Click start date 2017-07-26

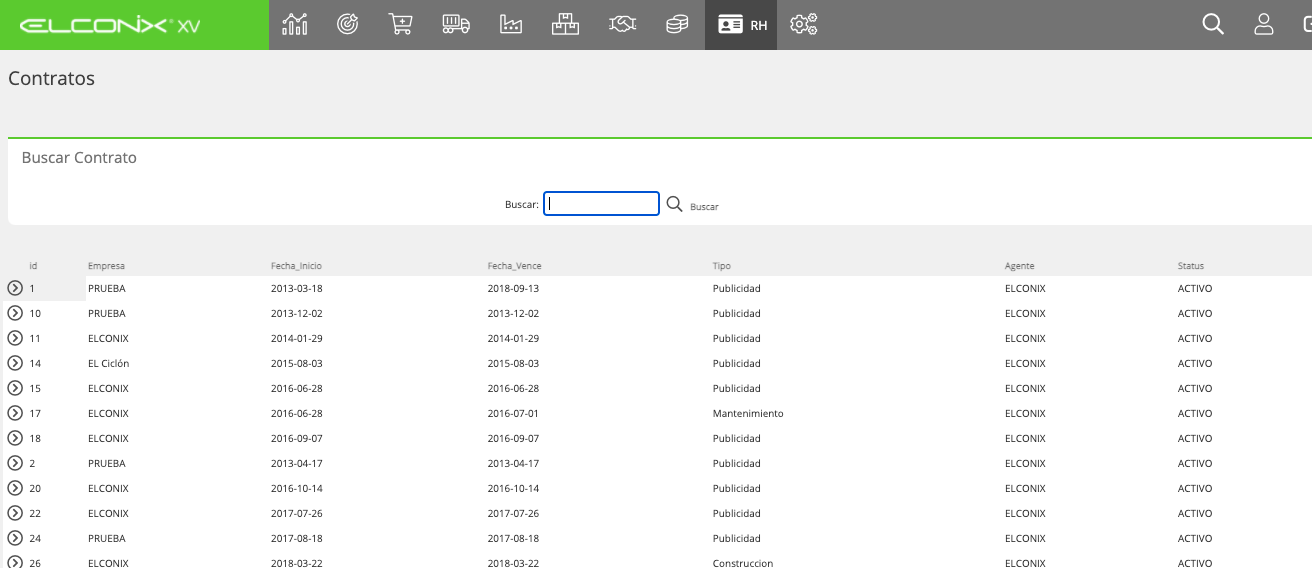click(x=296, y=513)
